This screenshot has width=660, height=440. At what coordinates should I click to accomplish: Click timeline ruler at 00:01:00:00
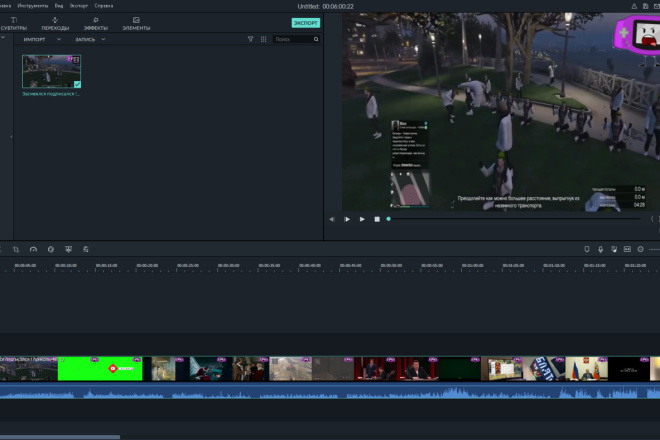coord(473,266)
